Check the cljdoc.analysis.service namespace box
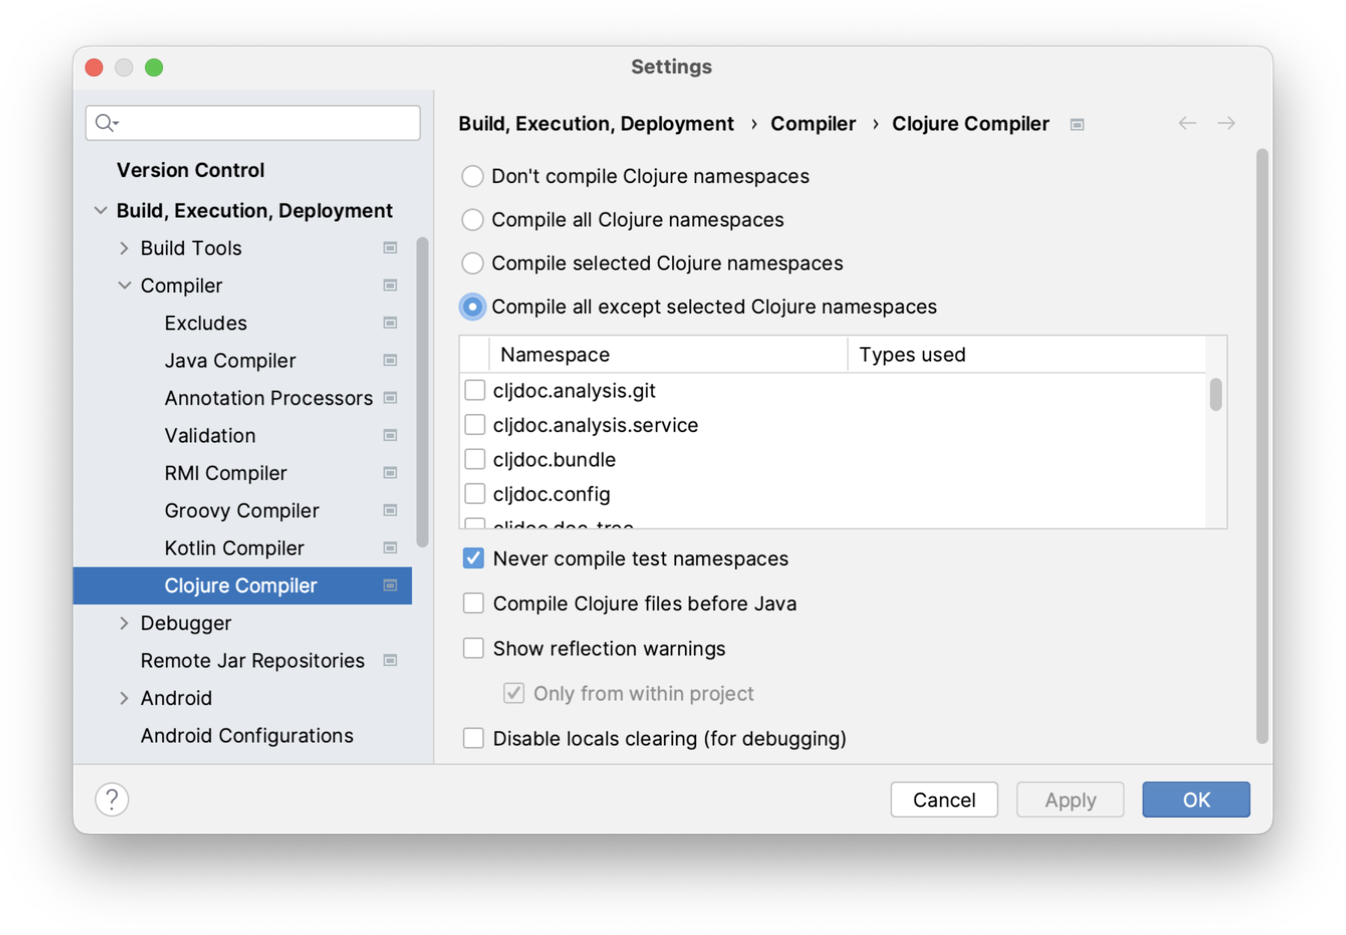Viewport: 1346px width, 935px height. tap(475, 425)
